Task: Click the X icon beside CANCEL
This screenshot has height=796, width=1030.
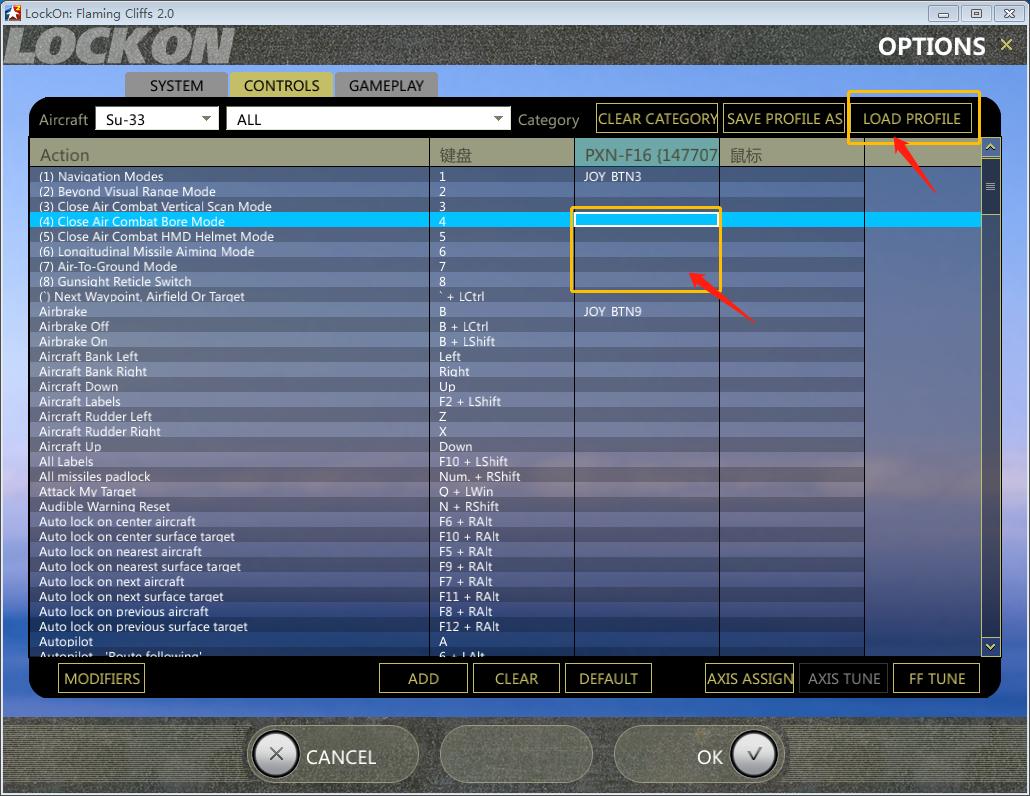Action: 276,755
